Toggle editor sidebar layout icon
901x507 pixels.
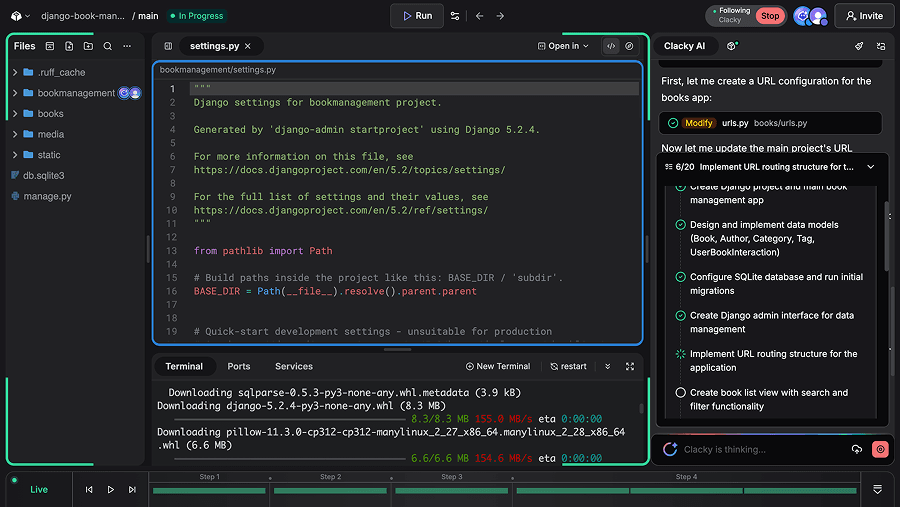tap(168, 46)
